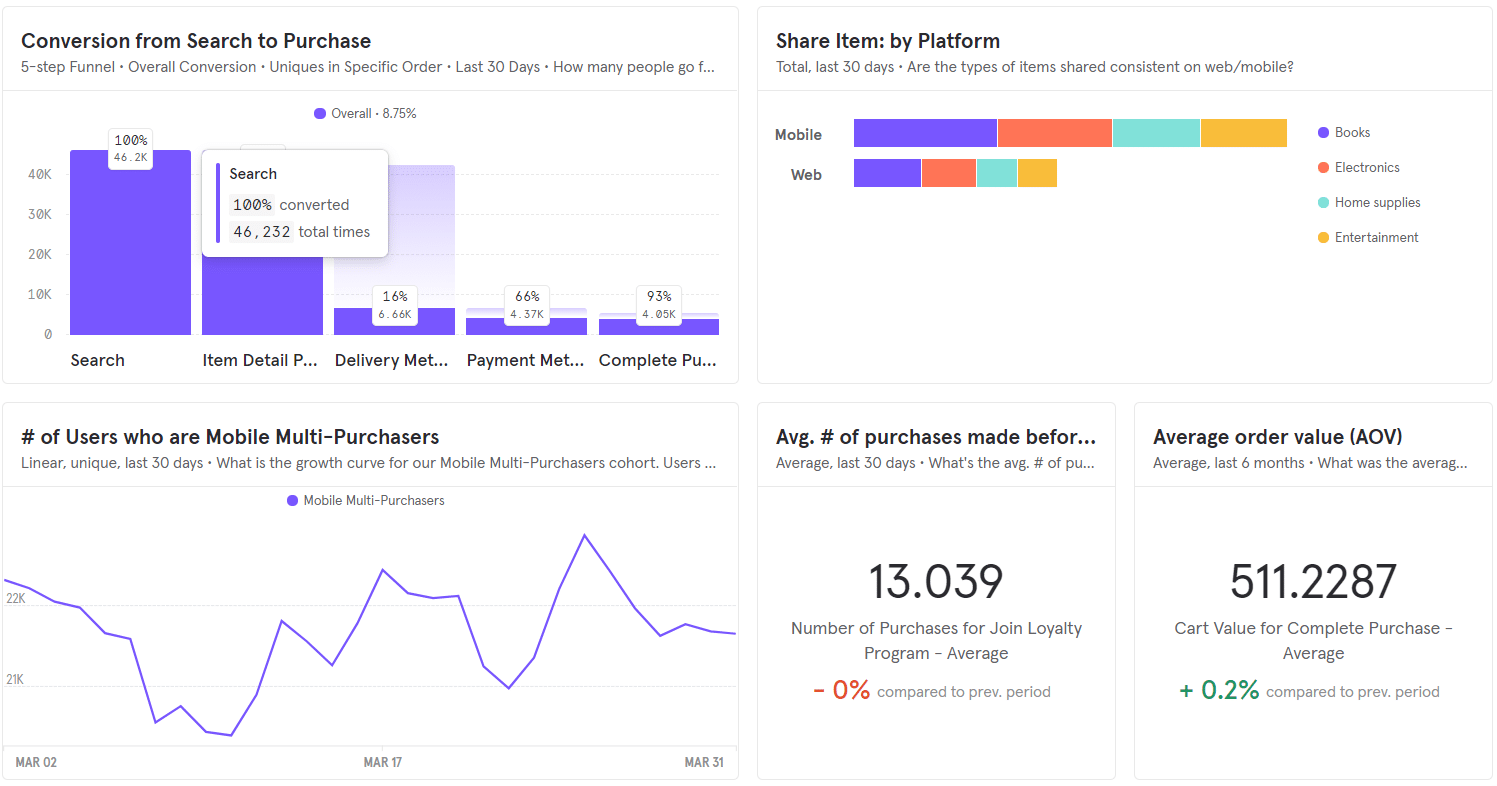The width and height of the screenshot is (1497, 786).
Task: Click the 13.039 loyalty program metric value
Action: [x=936, y=583]
